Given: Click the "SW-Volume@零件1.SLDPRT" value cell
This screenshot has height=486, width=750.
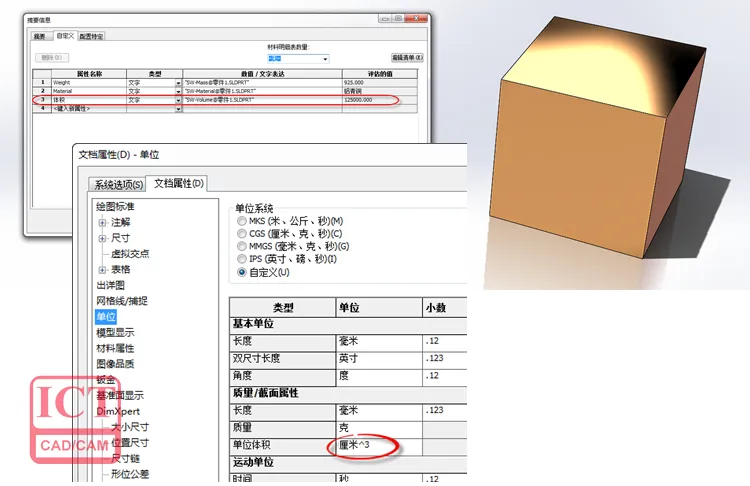Looking at the screenshot, I should tap(262, 100).
